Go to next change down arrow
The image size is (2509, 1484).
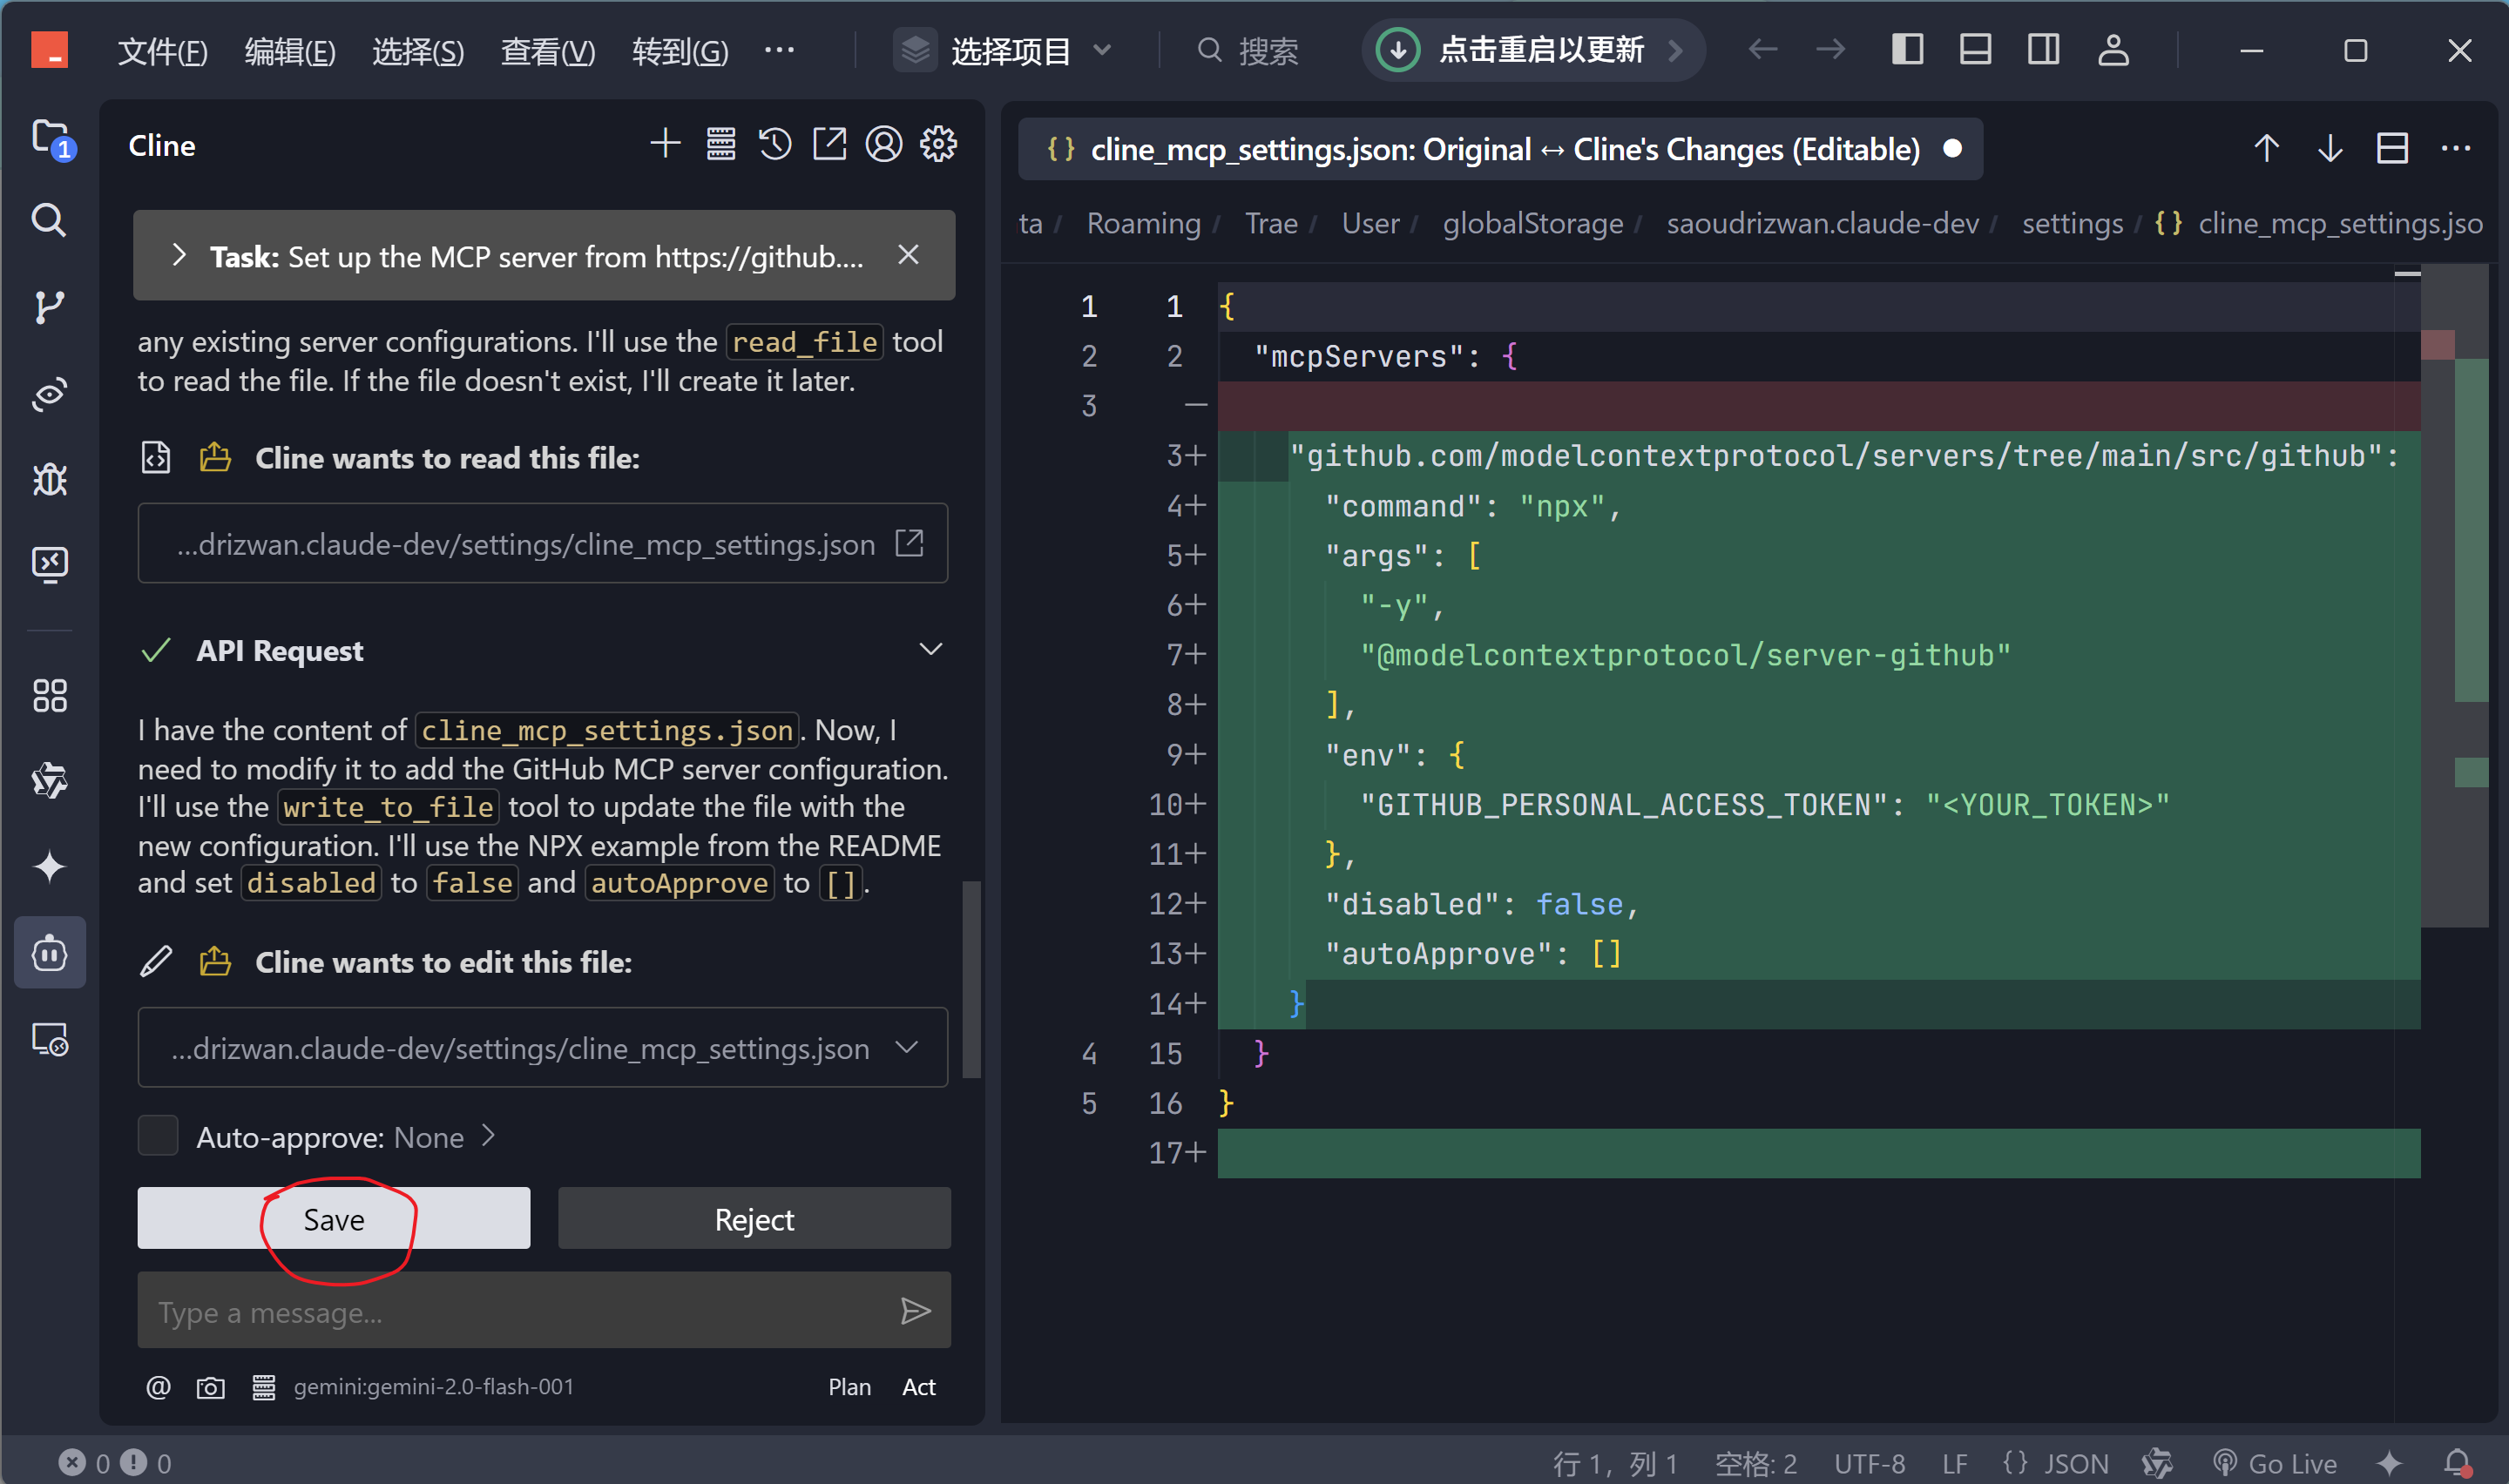coord(2330,149)
